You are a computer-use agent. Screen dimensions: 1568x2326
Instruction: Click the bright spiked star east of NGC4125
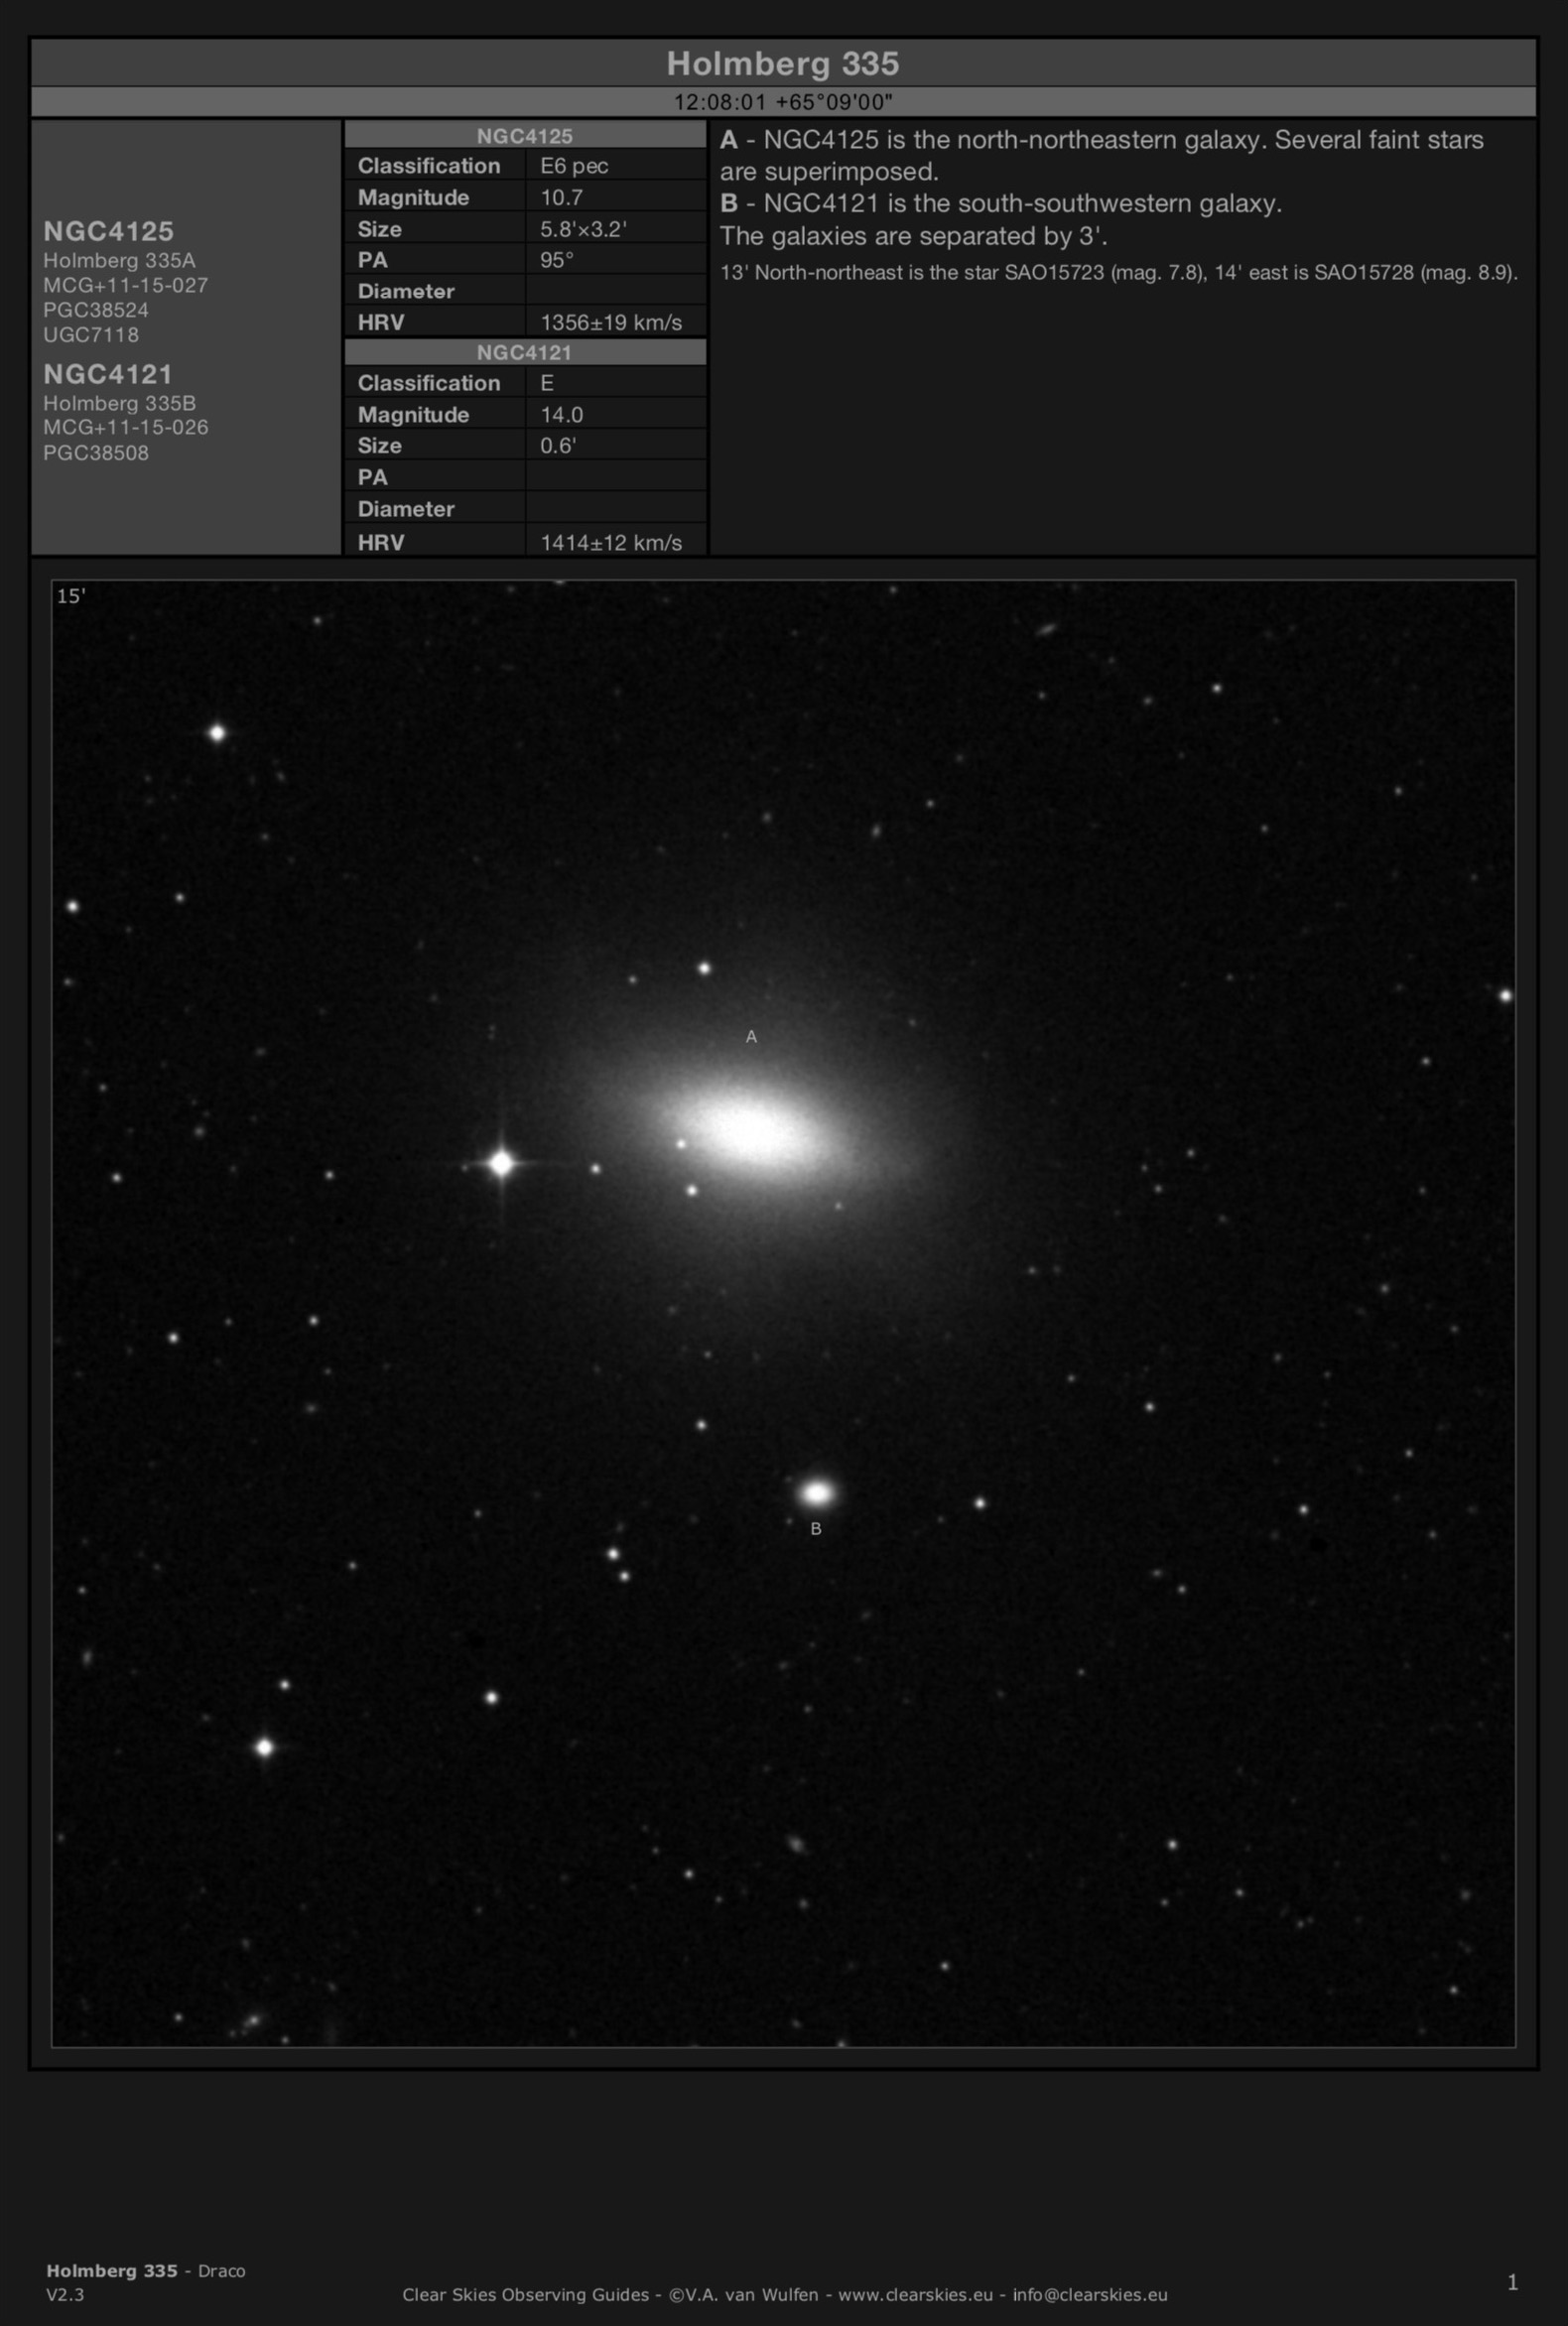click(501, 1163)
